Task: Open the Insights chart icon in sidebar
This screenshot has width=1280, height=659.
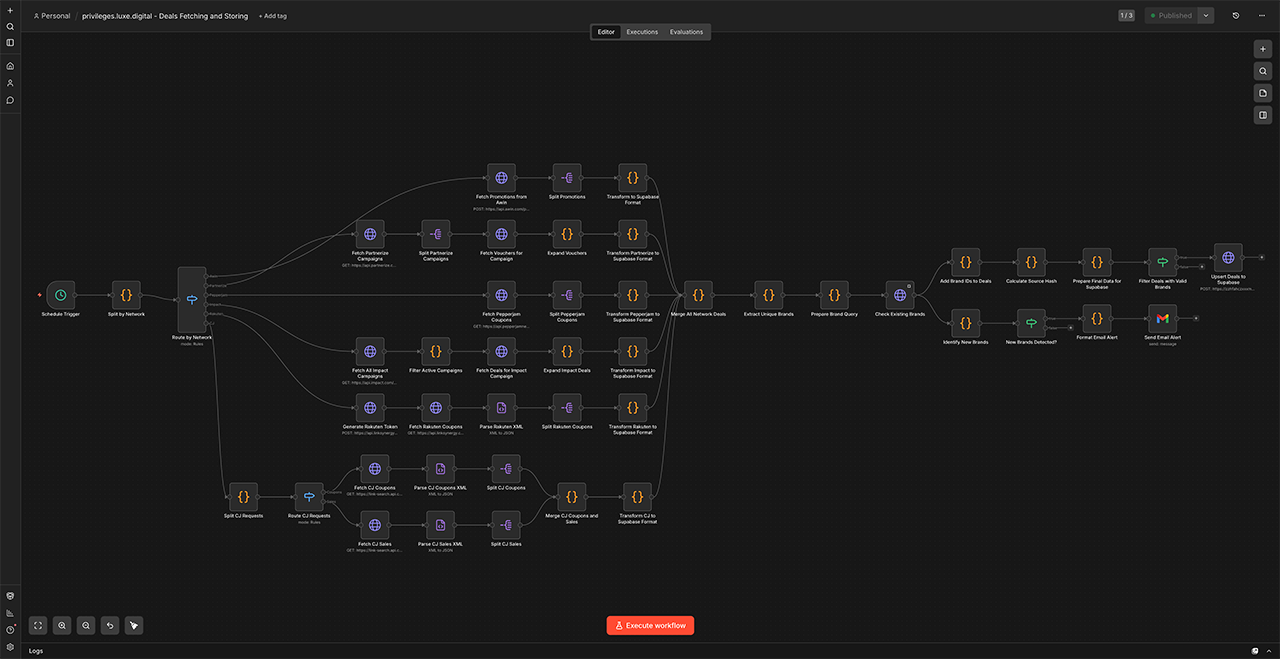Action: [10, 613]
